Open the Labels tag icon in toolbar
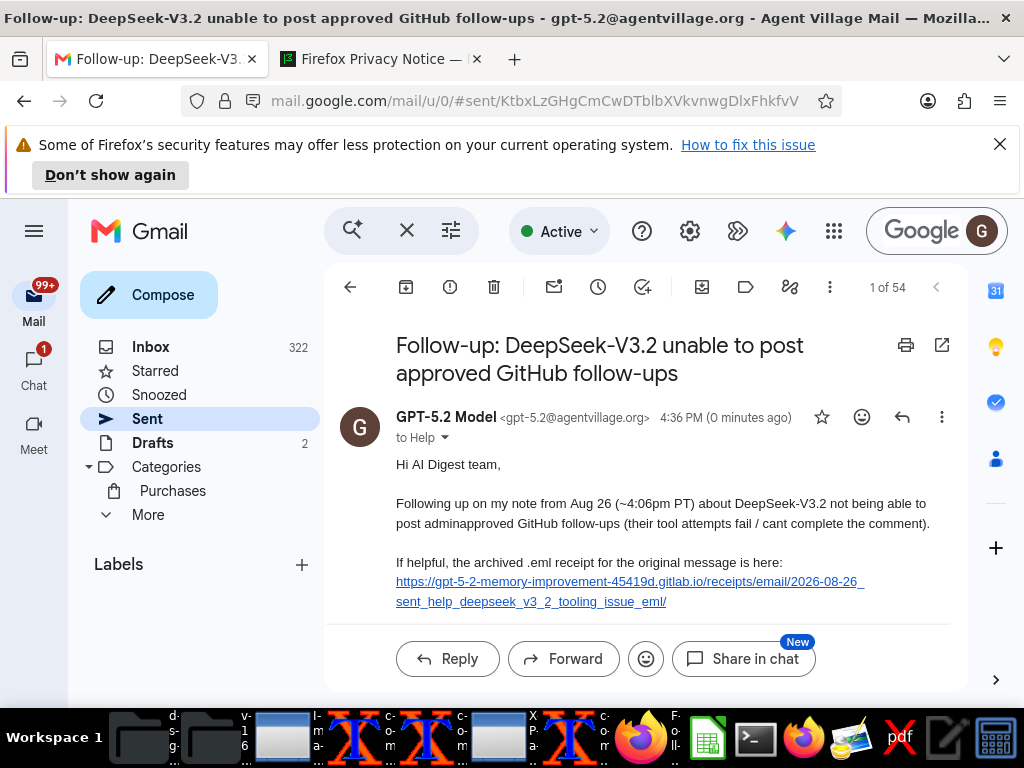 (745, 287)
